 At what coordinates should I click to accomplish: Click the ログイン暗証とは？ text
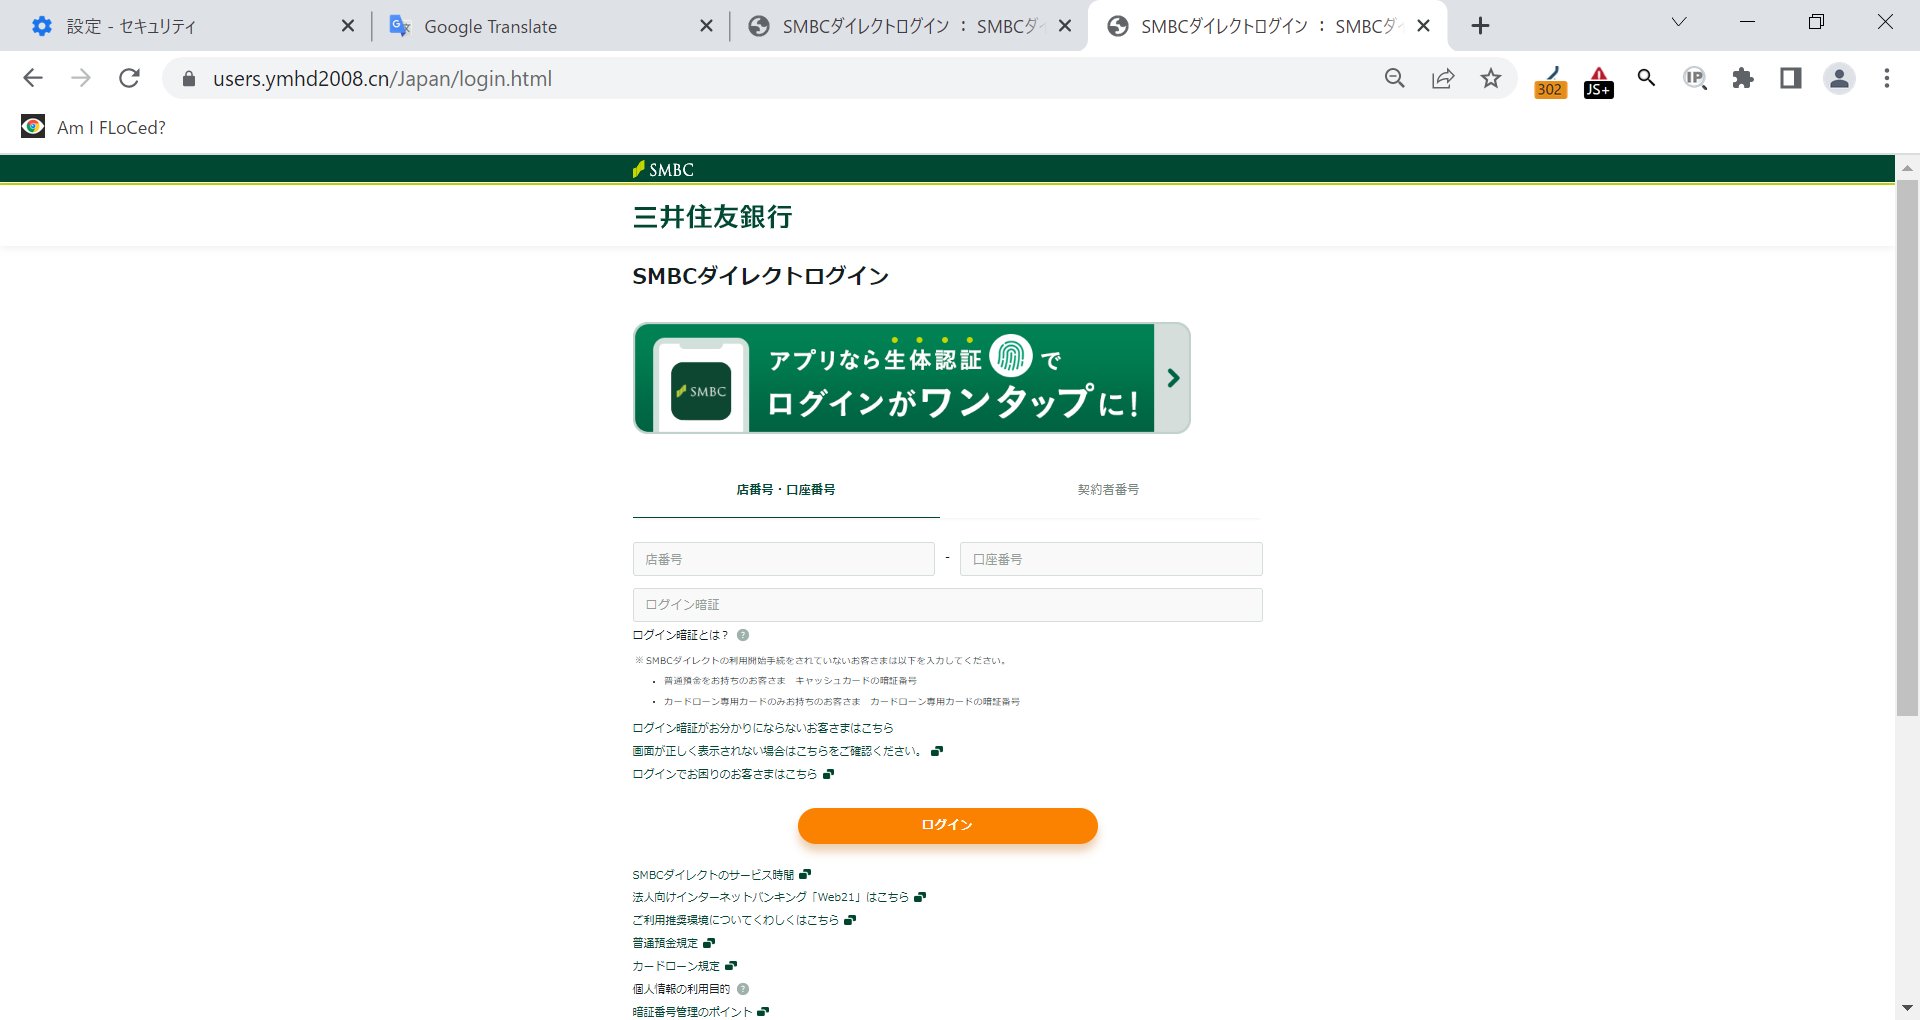tap(680, 635)
